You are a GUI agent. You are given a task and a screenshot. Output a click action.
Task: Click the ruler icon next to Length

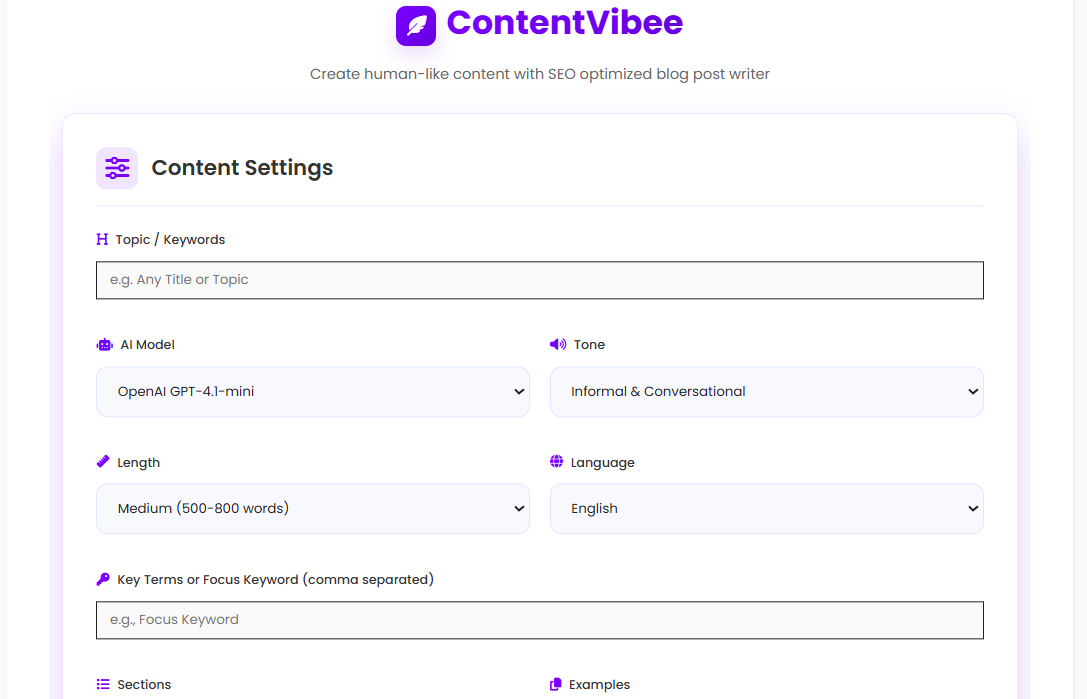103,462
